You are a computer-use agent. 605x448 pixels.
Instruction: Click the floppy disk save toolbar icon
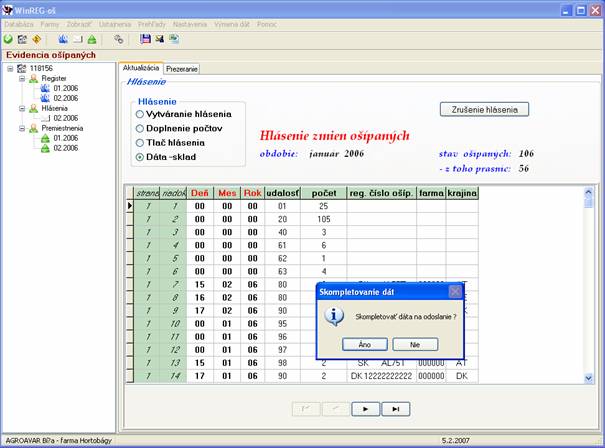pos(145,39)
